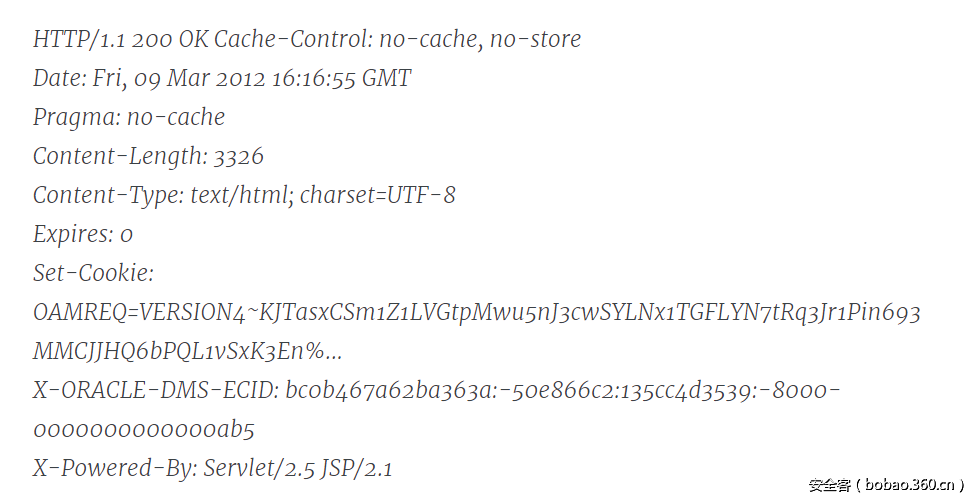
Task: Click the Expires: 0 line
Action: pos(83,235)
